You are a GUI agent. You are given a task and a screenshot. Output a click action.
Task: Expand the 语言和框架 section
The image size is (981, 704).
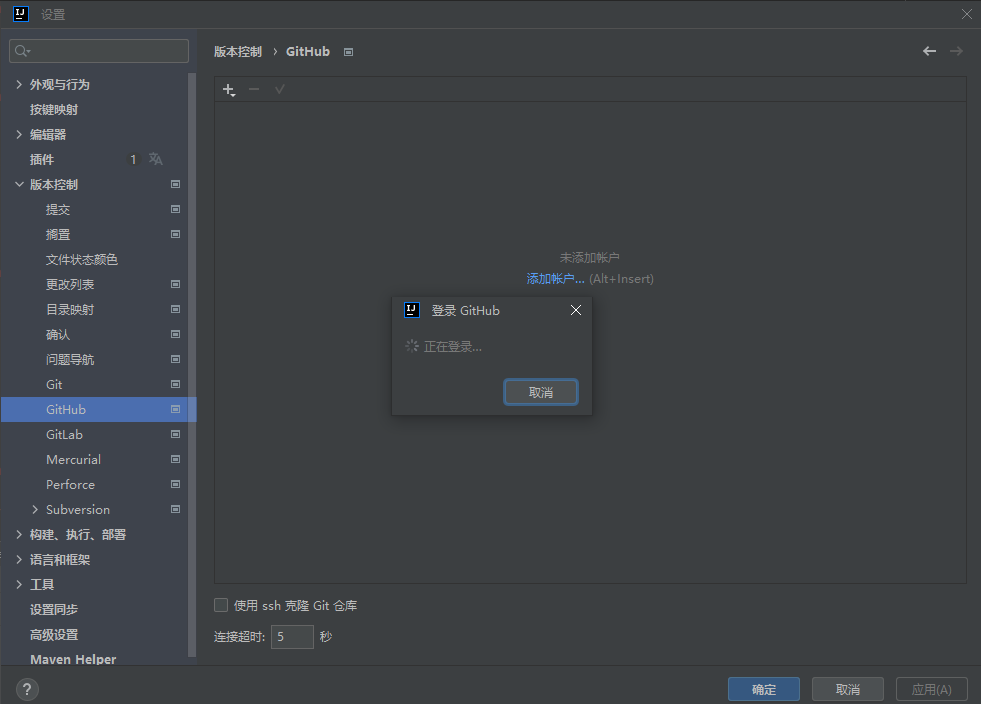(19, 560)
